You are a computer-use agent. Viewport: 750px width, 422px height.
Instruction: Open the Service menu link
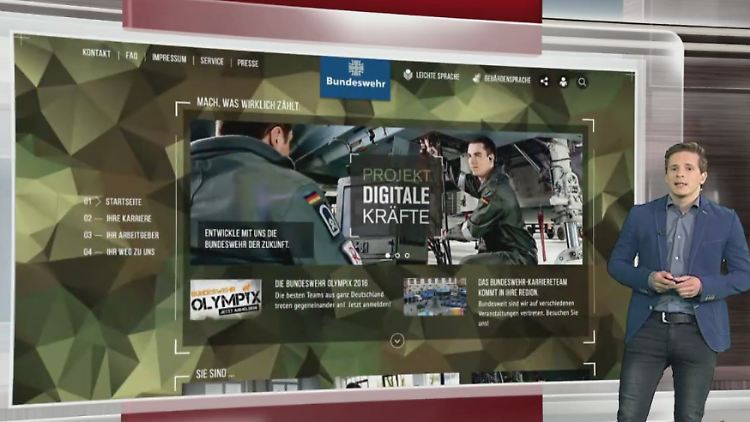tap(212, 60)
